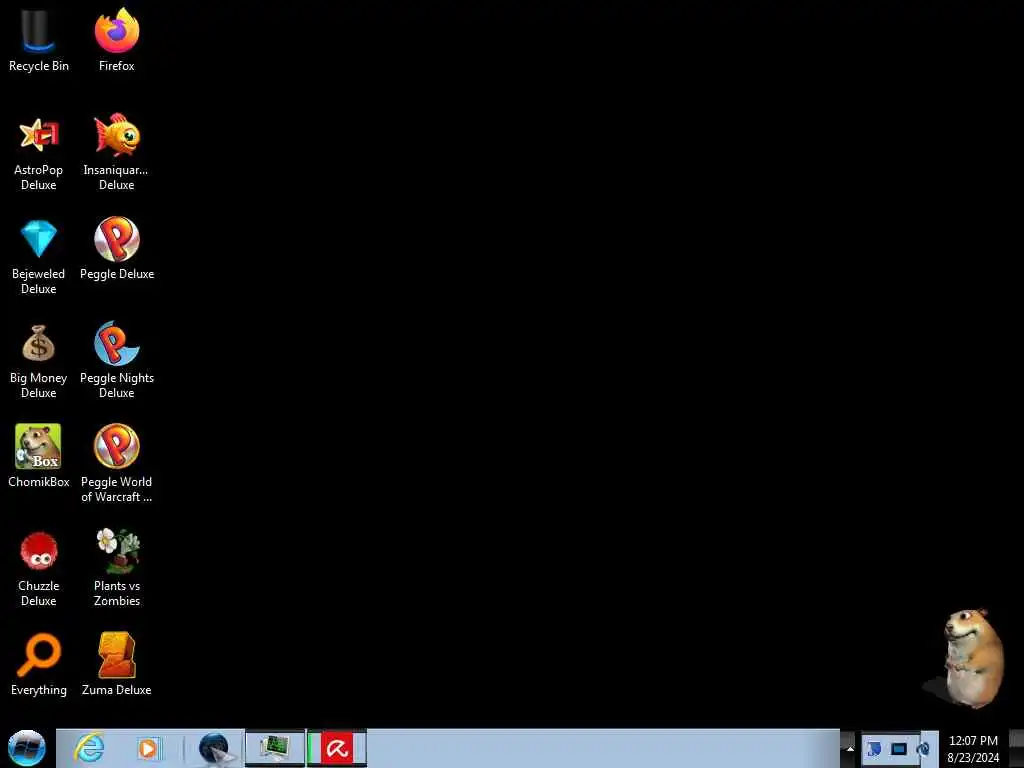Select the Big Money Deluxe moneybag icon
Image resolution: width=1024 pixels, height=768 pixels.
pyautogui.click(x=39, y=361)
